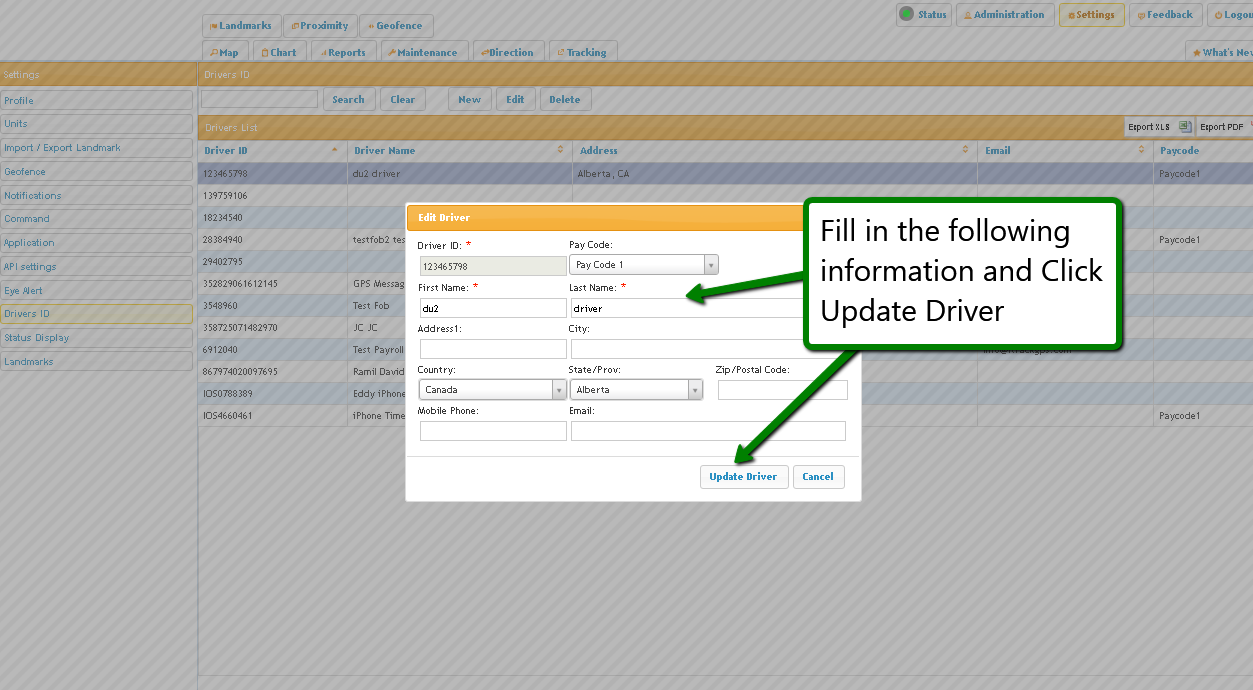Sort by Driver ID column arrow
Screen dimensions: 1253x690
pyautogui.click(x=334, y=150)
